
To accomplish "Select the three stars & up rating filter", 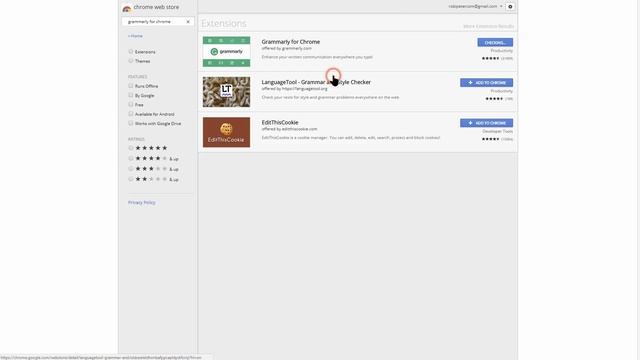I will (131, 169).
